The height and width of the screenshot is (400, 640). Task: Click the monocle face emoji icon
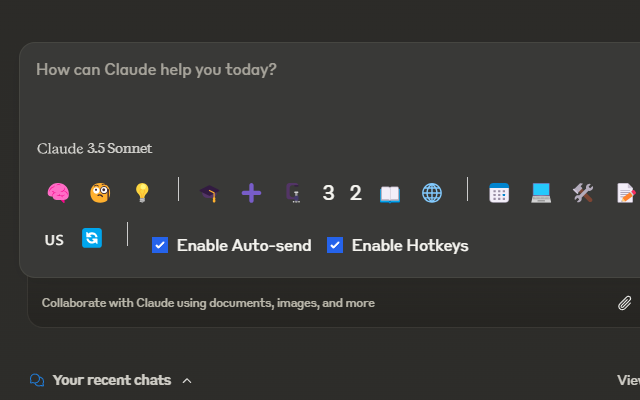99,193
